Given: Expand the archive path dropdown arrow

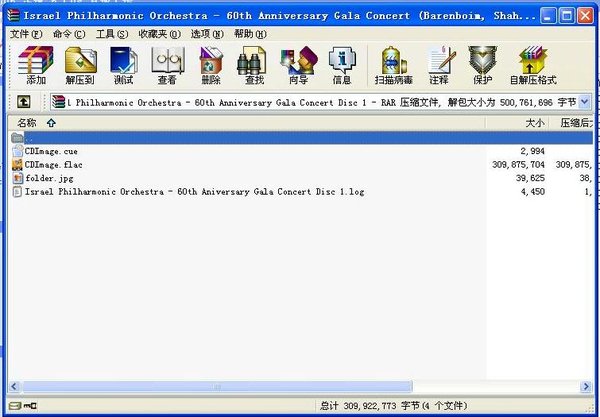Looking at the screenshot, I should [585, 102].
